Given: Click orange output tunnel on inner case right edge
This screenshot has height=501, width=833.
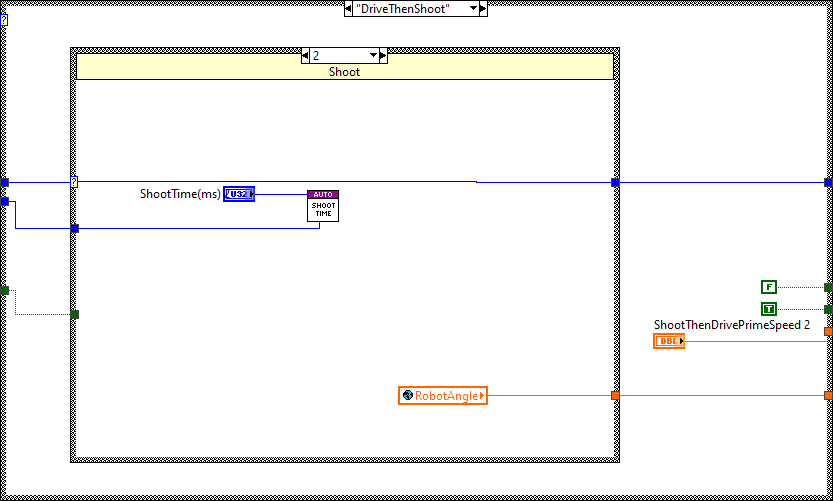Looking at the screenshot, I should 615,396.
